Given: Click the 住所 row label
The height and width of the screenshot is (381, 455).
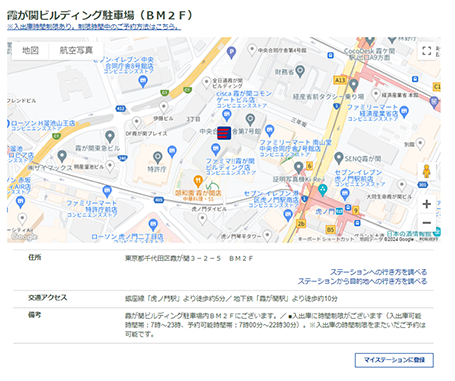Looking at the screenshot, I should [34, 257].
